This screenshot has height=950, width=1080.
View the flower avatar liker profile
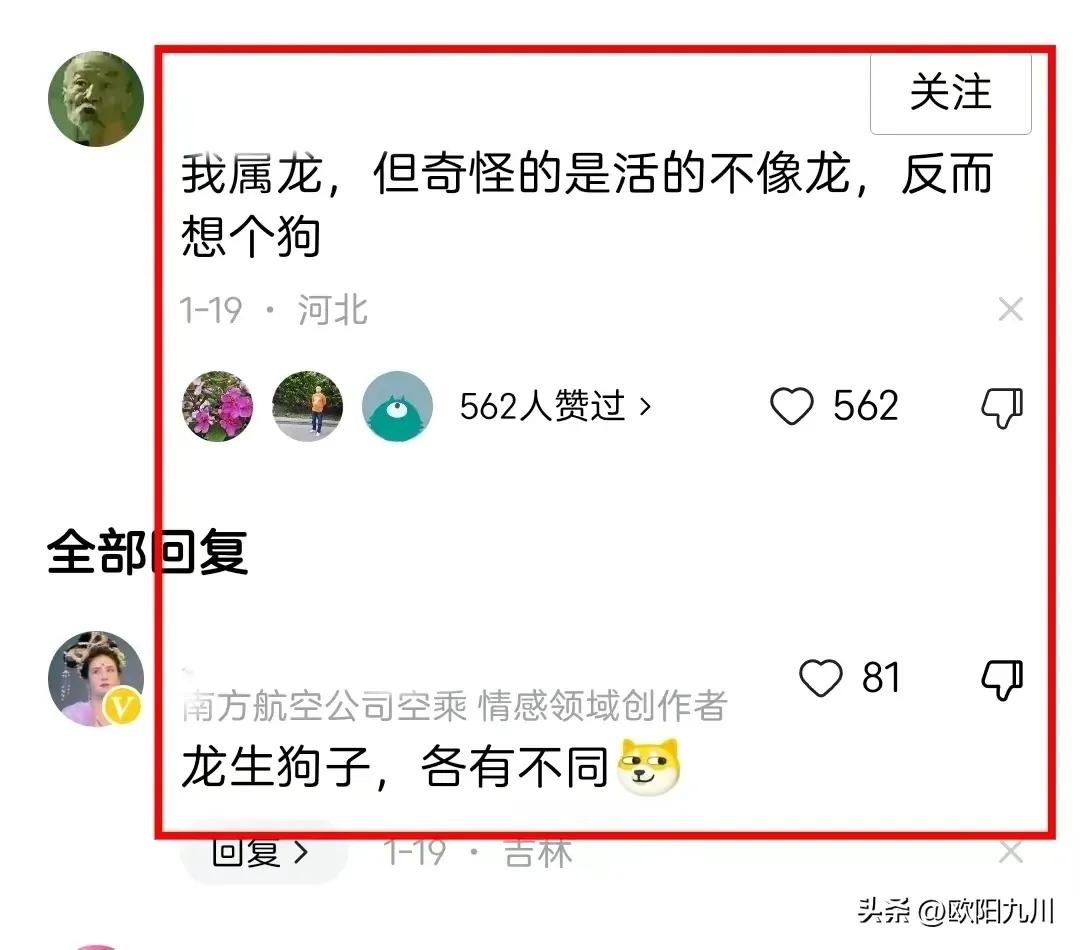coord(218,406)
